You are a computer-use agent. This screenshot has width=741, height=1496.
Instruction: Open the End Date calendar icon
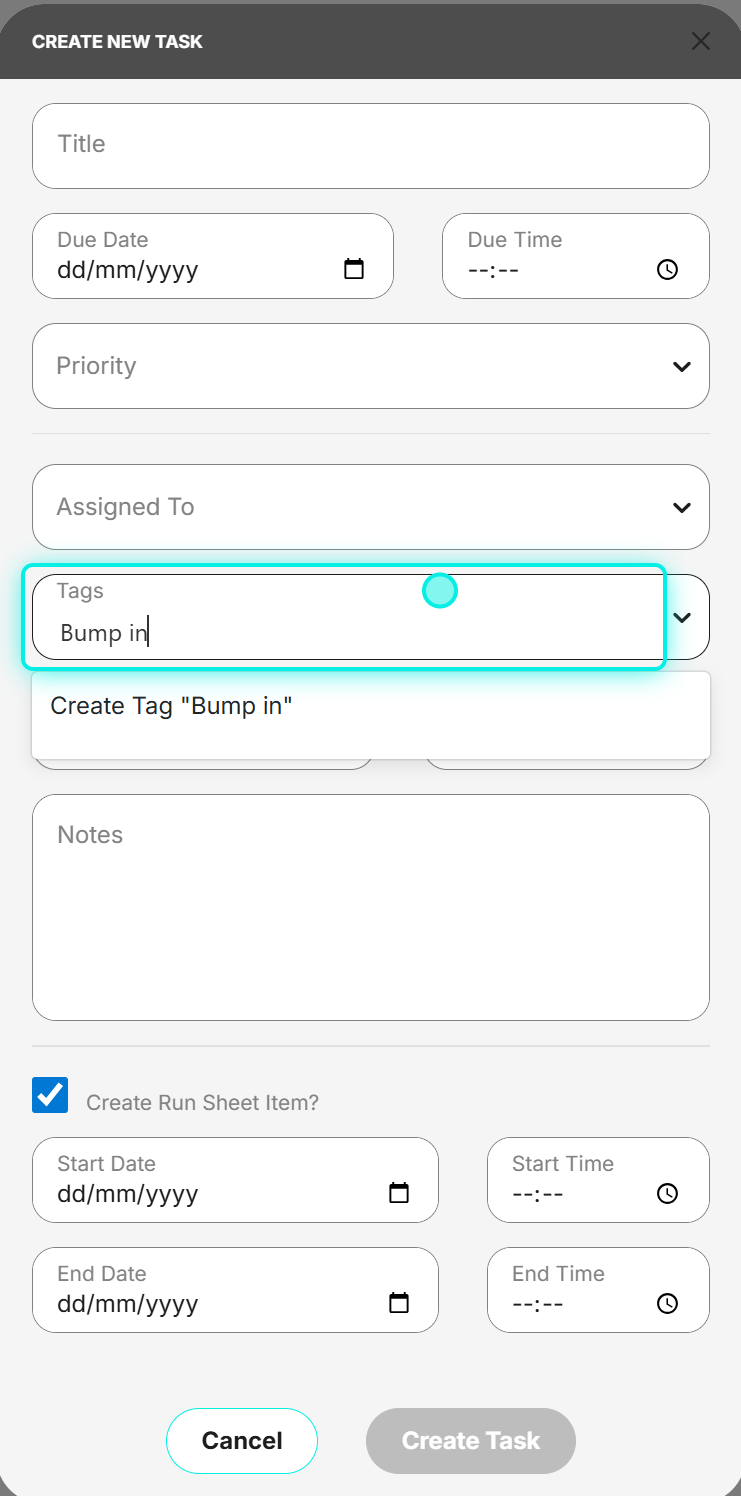pos(399,1303)
